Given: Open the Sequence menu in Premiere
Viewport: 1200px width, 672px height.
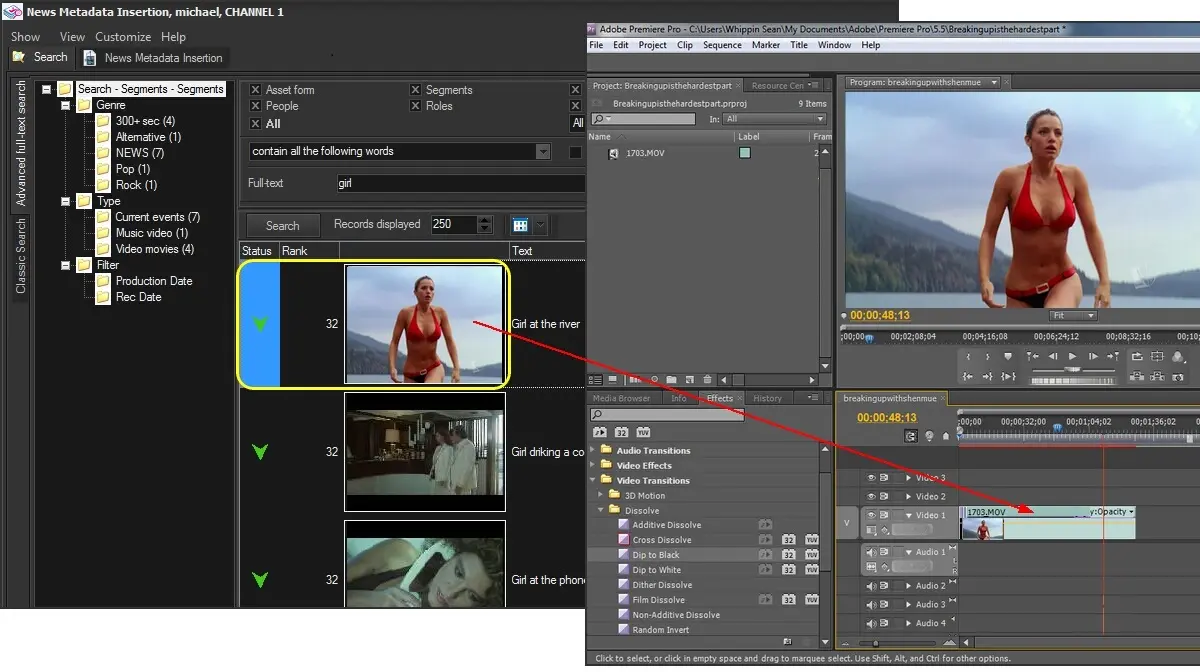Looking at the screenshot, I should pyautogui.click(x=722, y=45).
